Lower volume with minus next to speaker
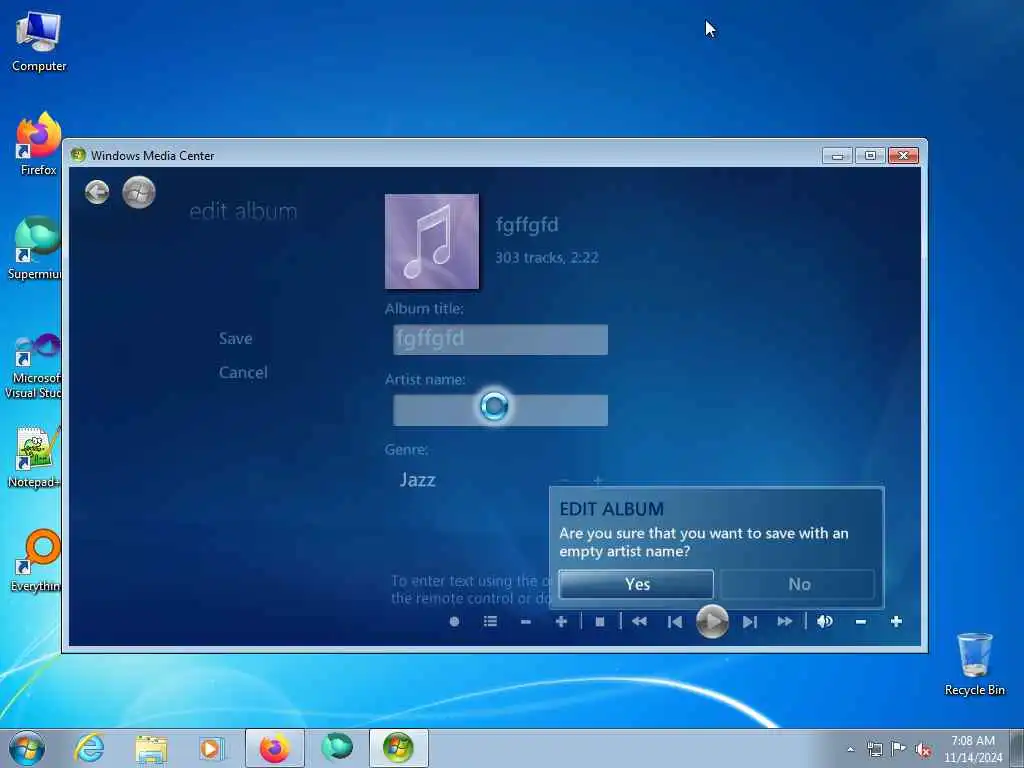The image size is (1024, 768). tap(861, 622)
